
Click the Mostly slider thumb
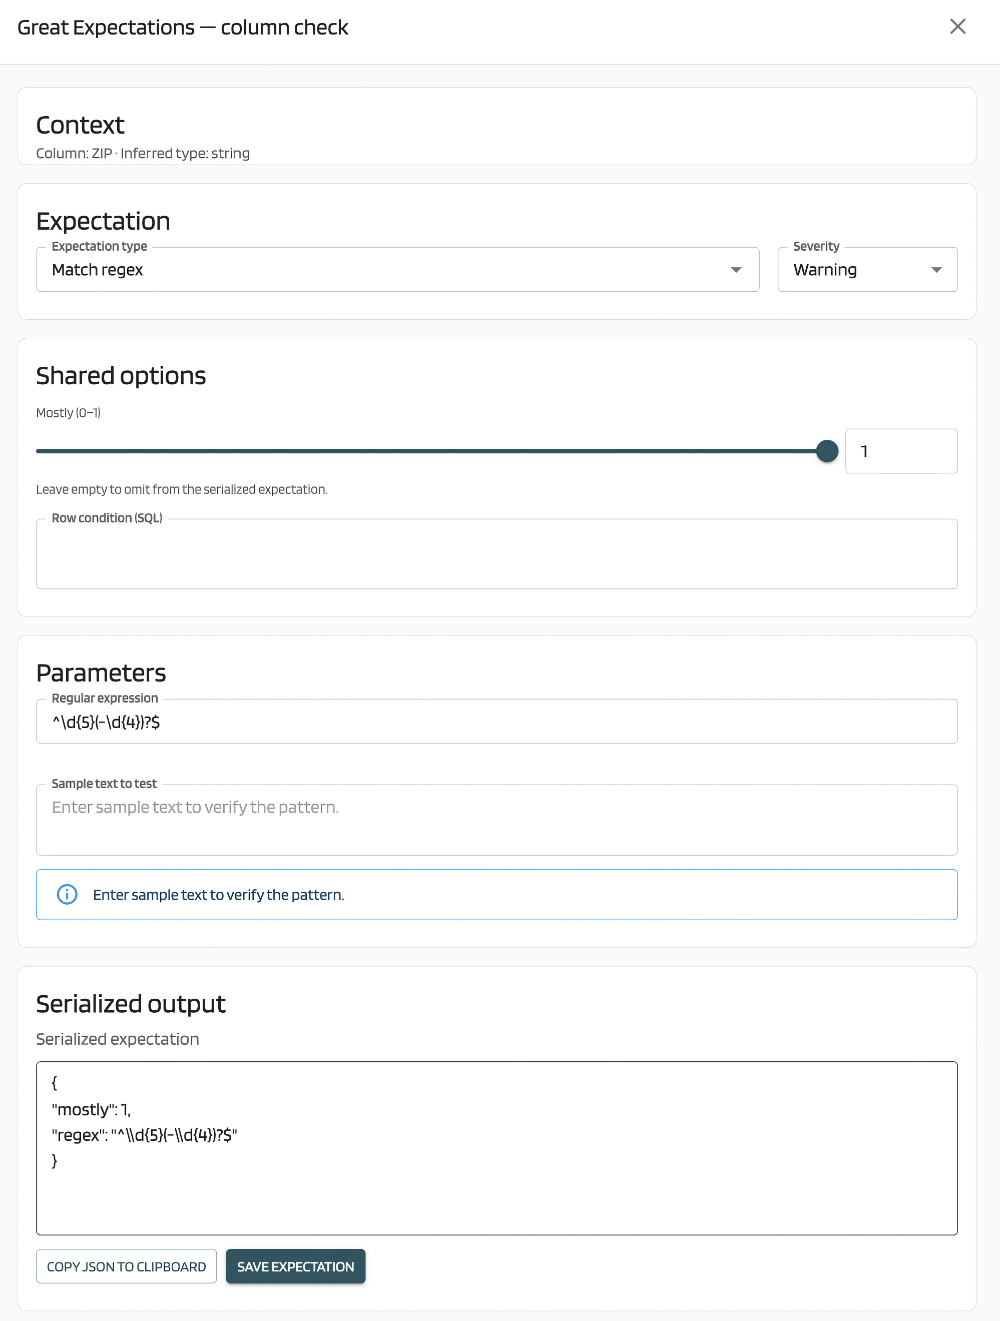[x=827, y=451]
